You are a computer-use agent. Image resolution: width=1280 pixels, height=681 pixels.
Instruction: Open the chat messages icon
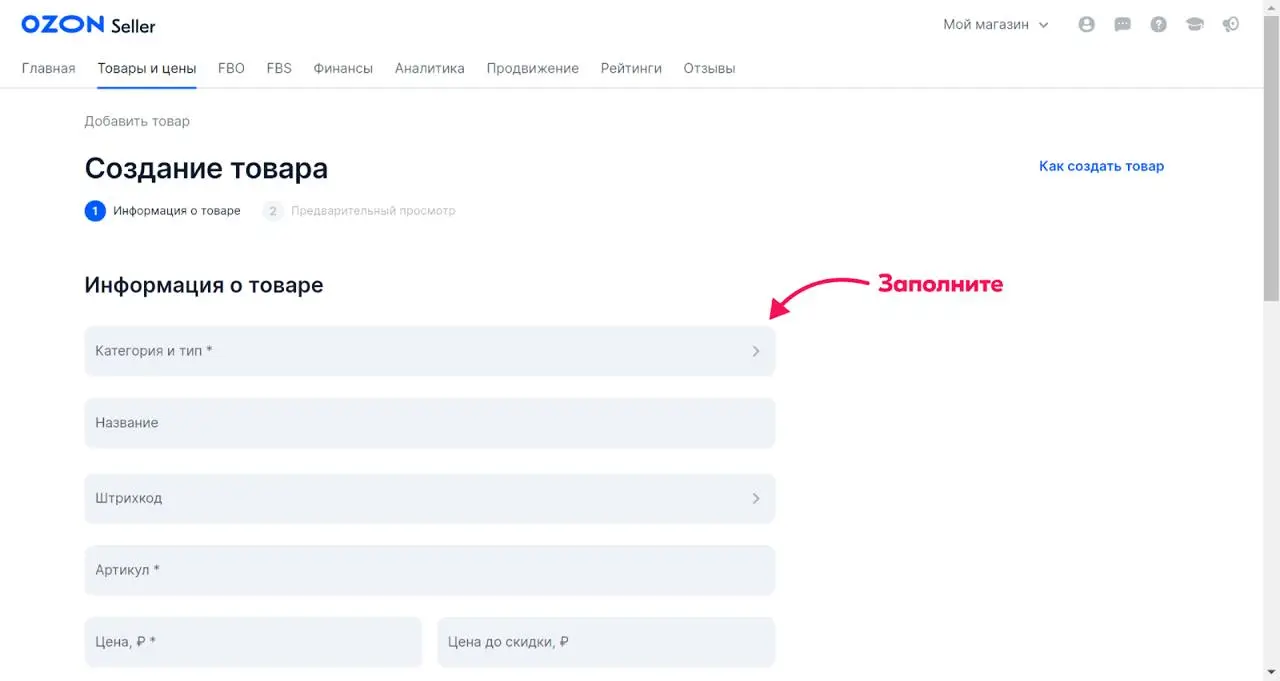pos(1123,25)
